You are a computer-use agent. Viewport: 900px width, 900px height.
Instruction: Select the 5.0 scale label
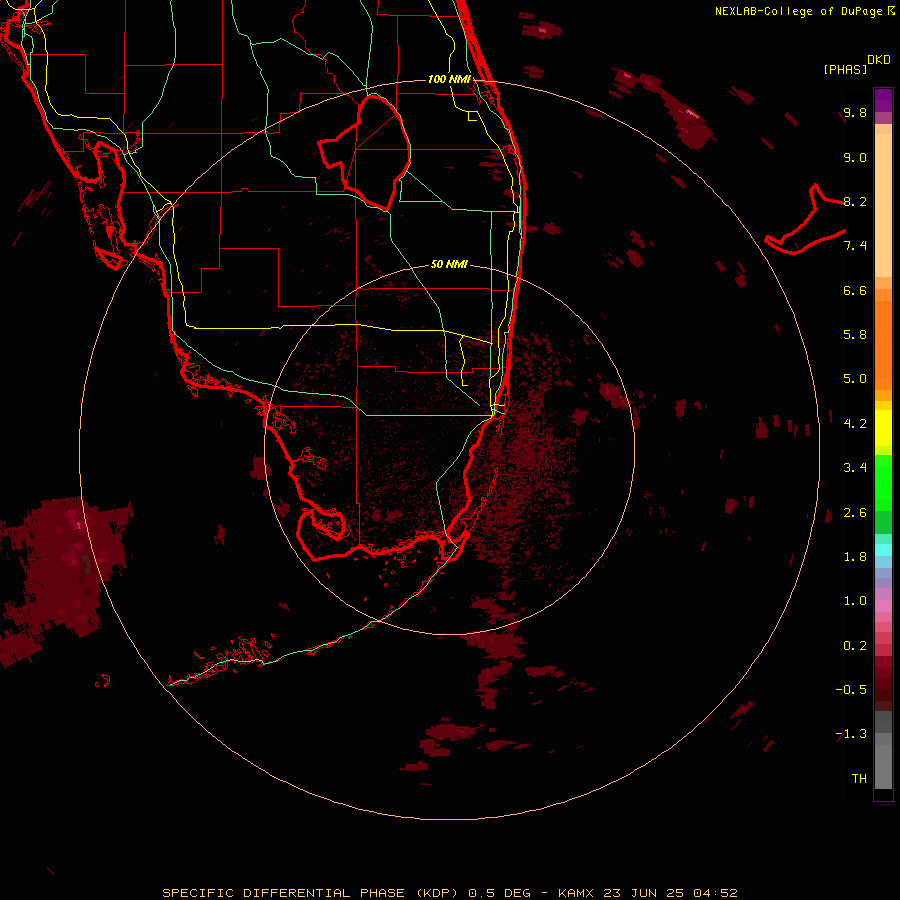[x=855, y=379]
